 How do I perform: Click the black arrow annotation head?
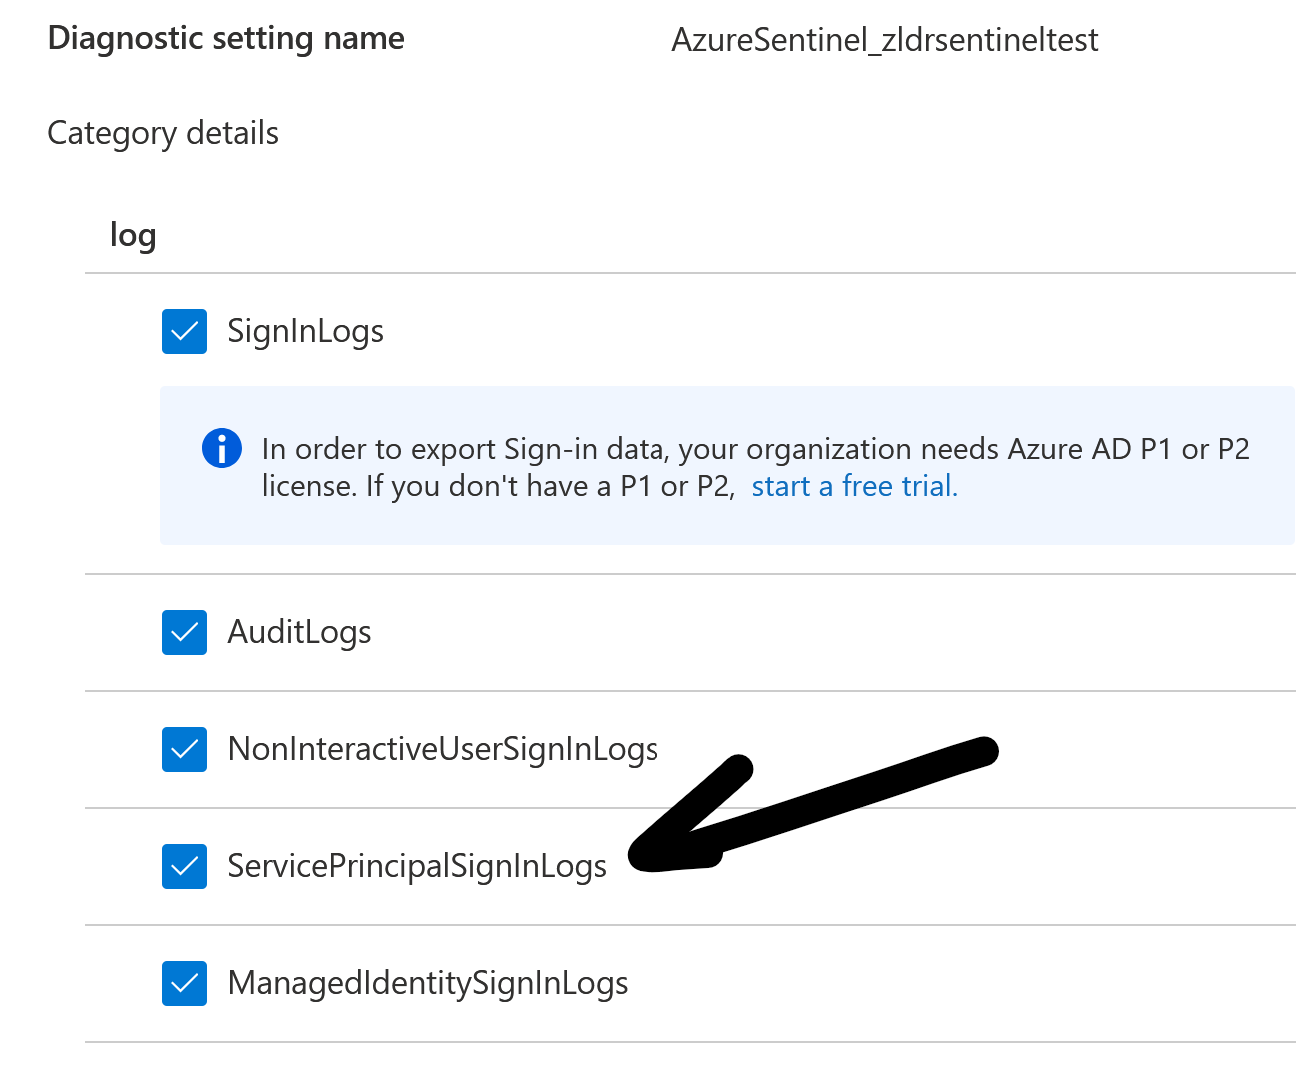click(650, 855)
